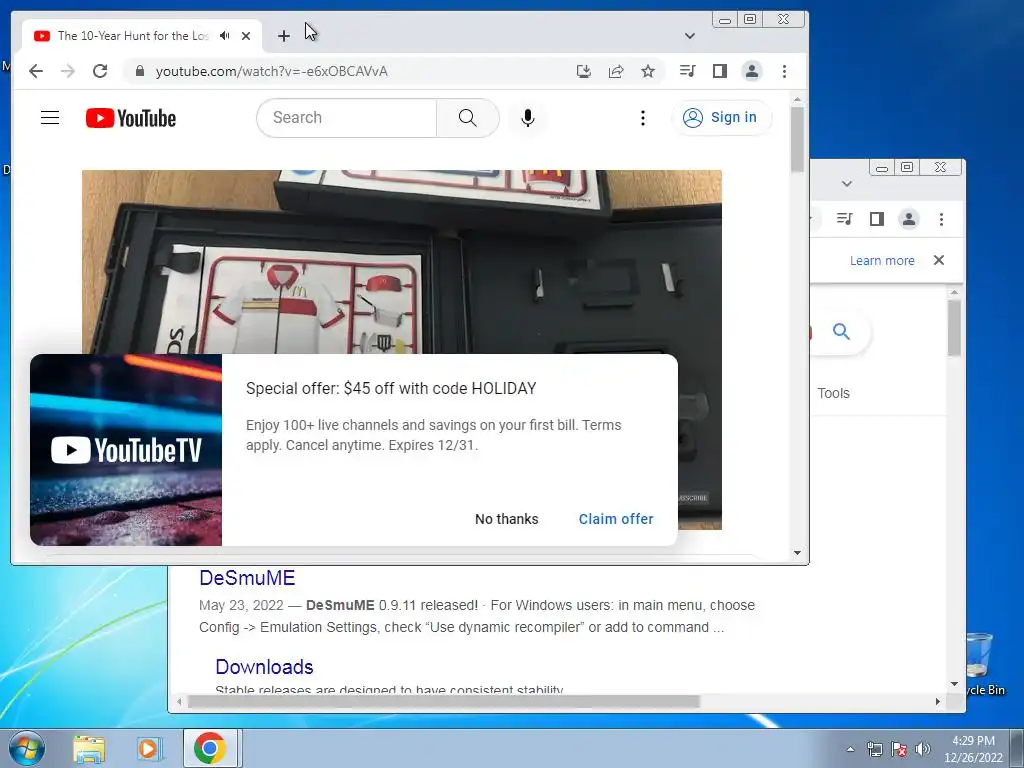This screenshot has height=768, width=1024.
Task: Open Chrome three-dot menu in YouTube window
Action: click(784, 71)
